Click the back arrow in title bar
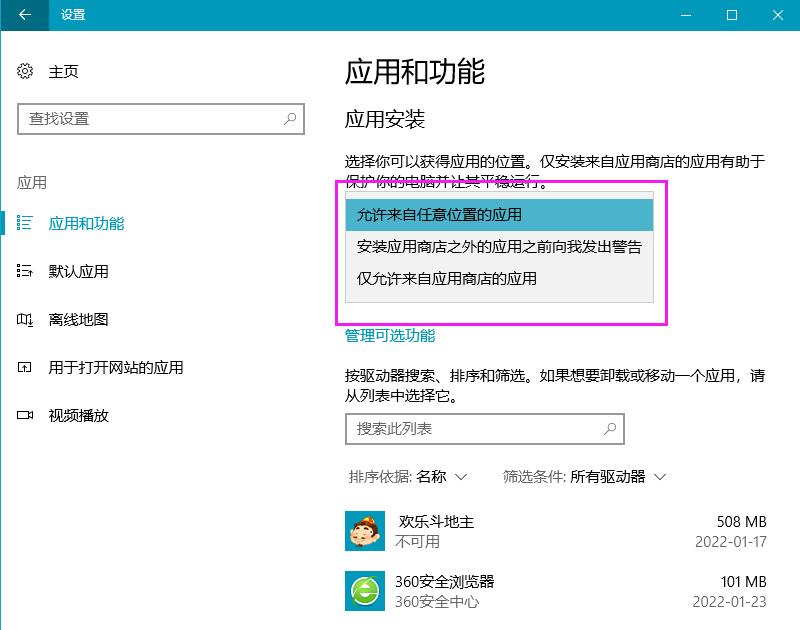This screenshot has width=800, height=630. [x=24, y=15]
